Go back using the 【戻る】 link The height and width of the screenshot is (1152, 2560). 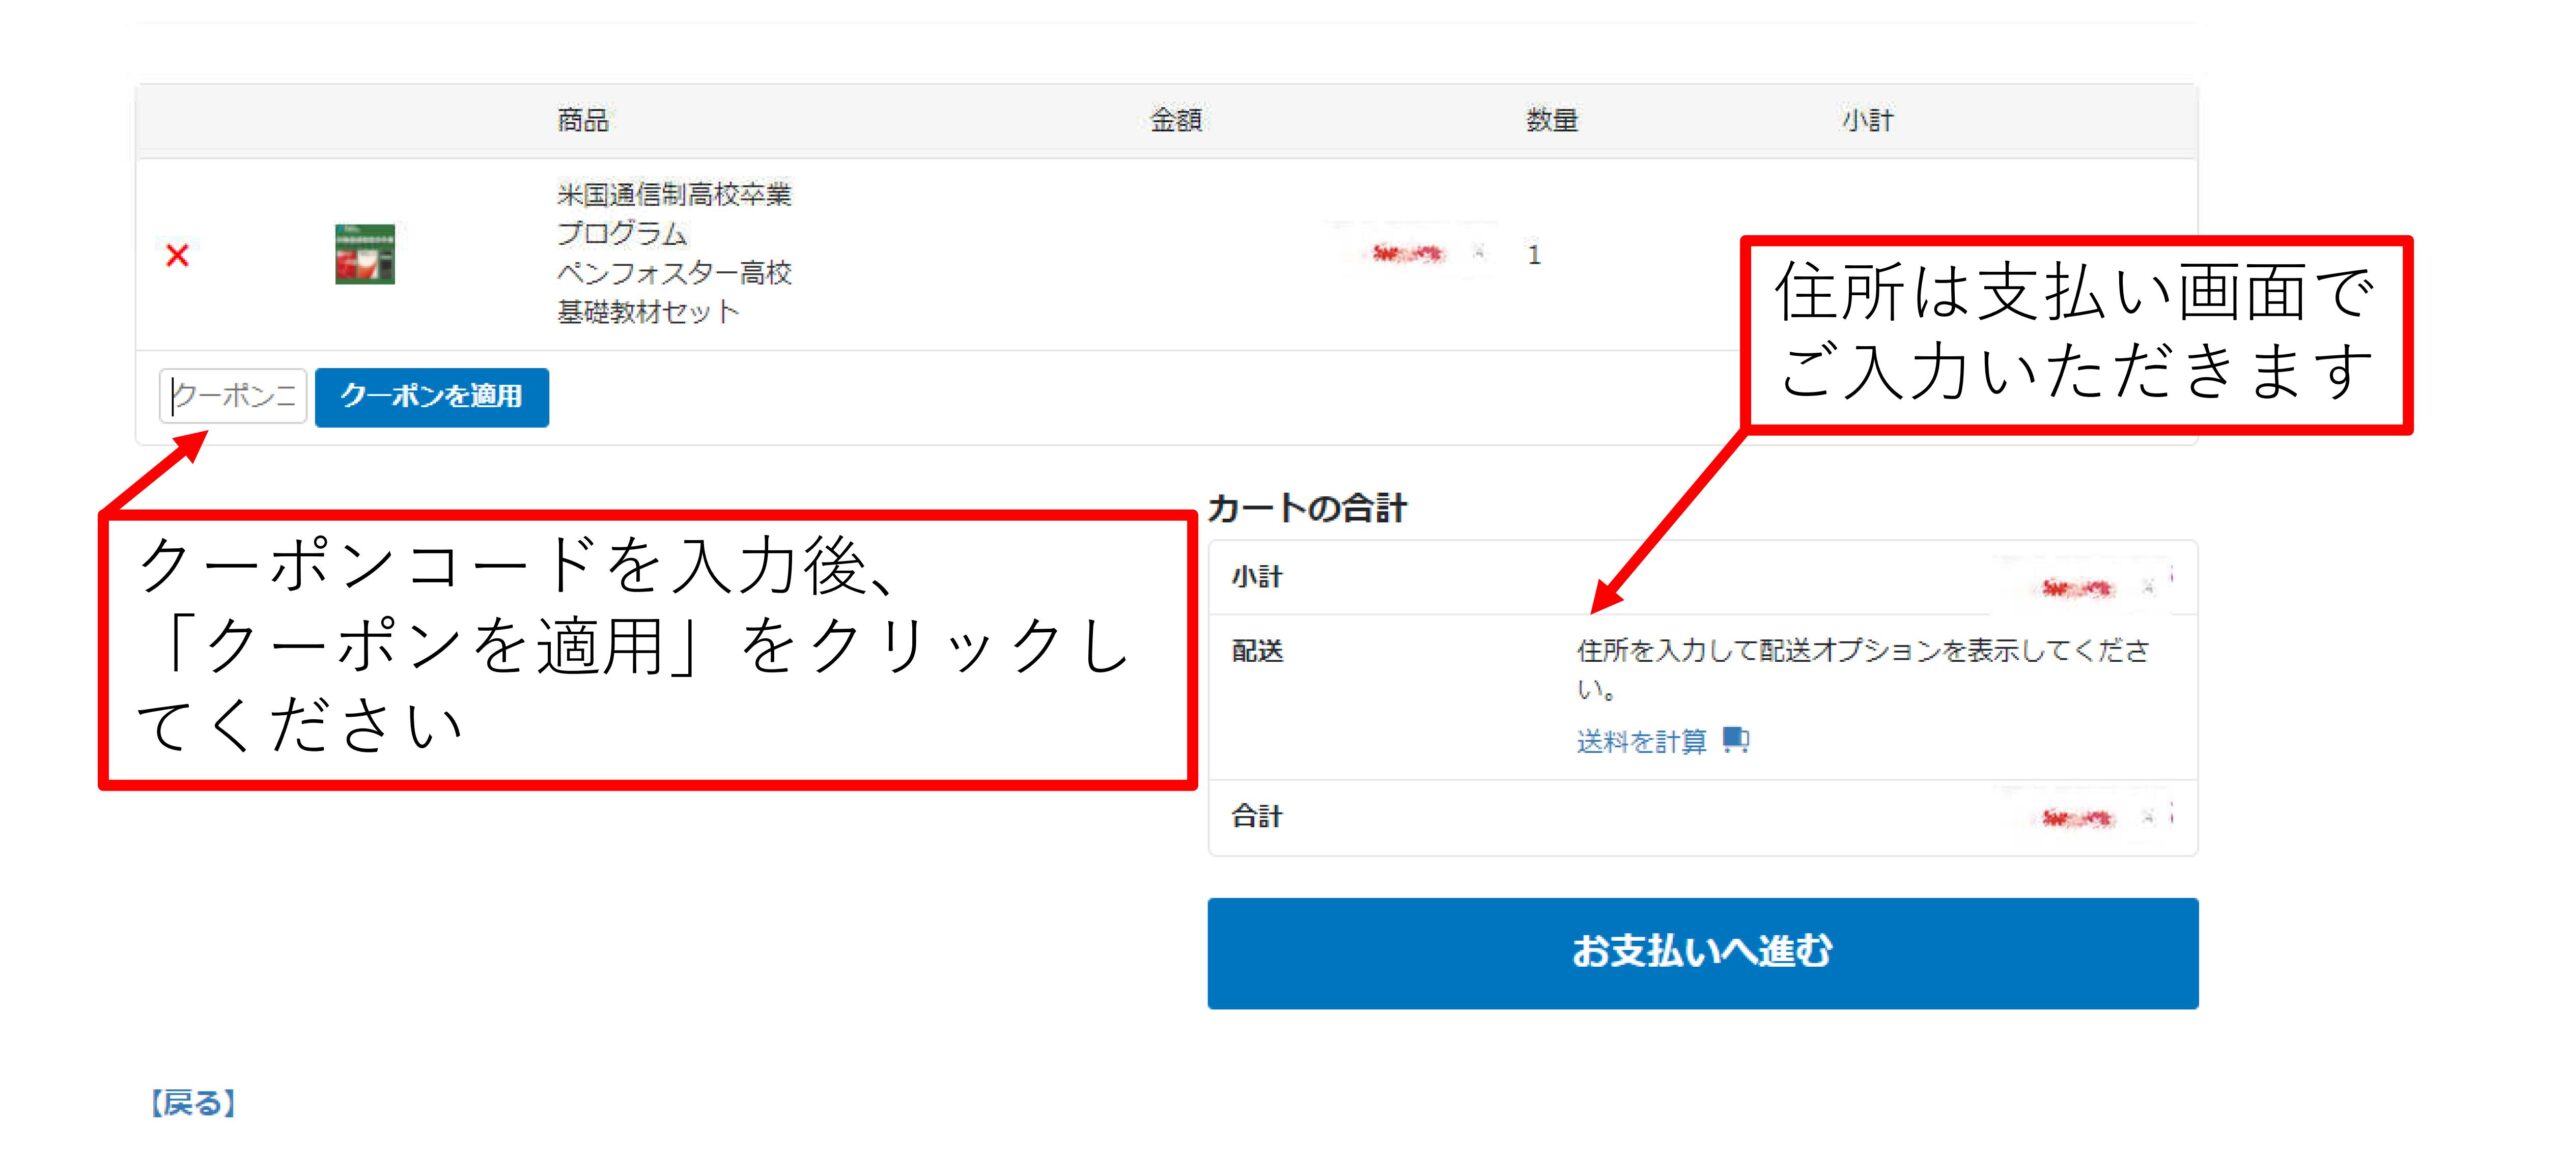(x=192, y=1103)
